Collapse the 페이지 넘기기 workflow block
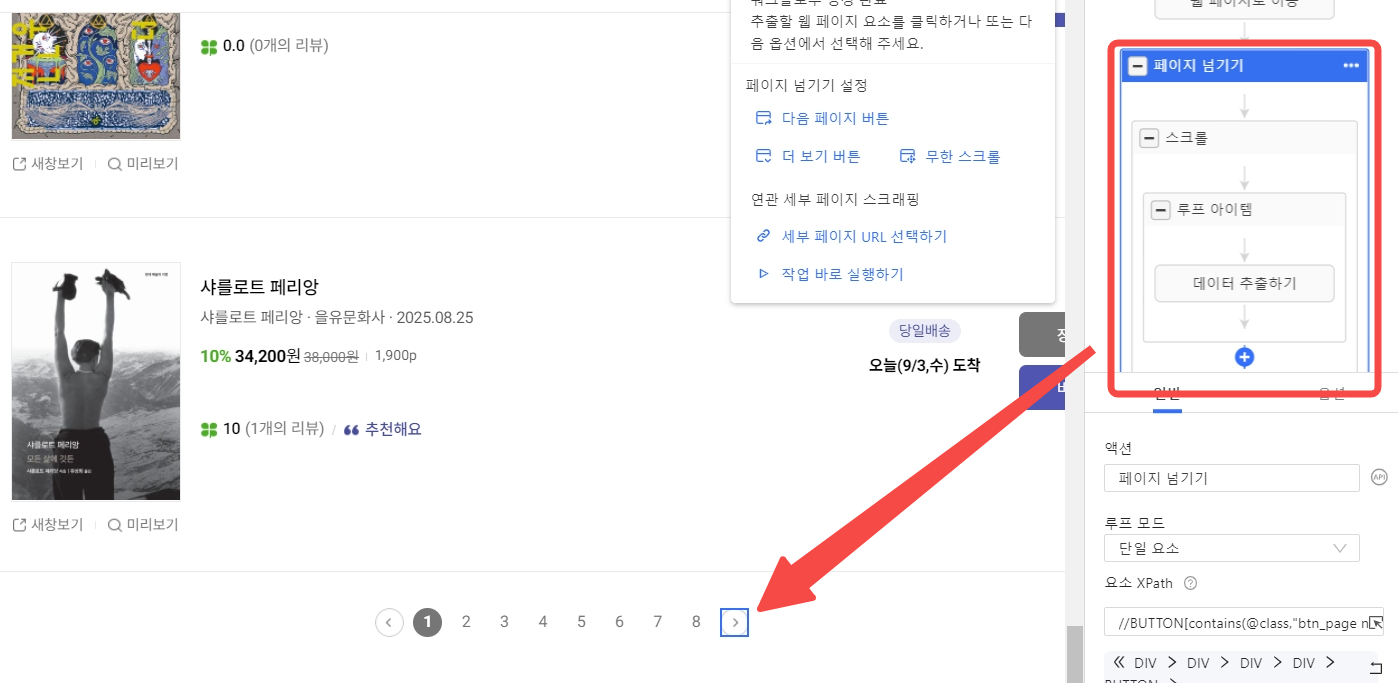Viewport: 1398px width, 683px height. 1137,66
